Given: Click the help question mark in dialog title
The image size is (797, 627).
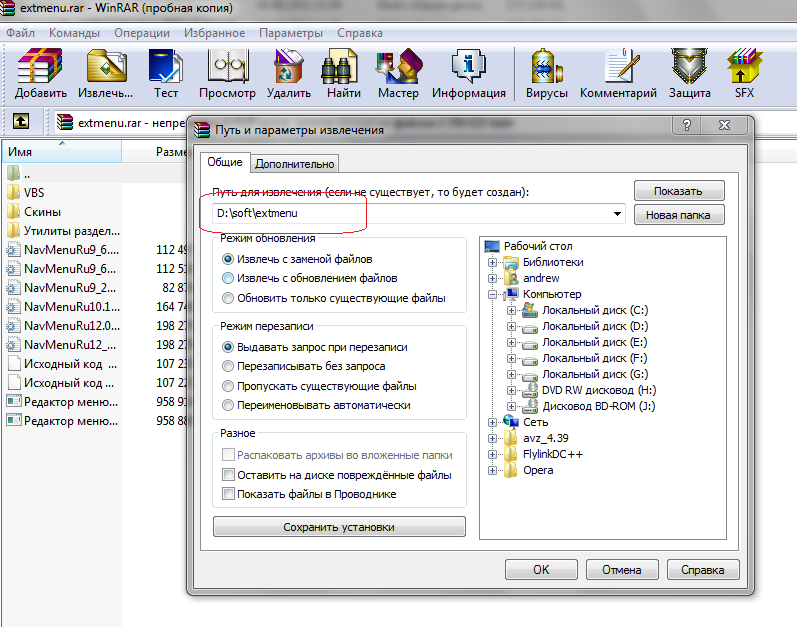Looking at the screenshot, I should point(687,125).
